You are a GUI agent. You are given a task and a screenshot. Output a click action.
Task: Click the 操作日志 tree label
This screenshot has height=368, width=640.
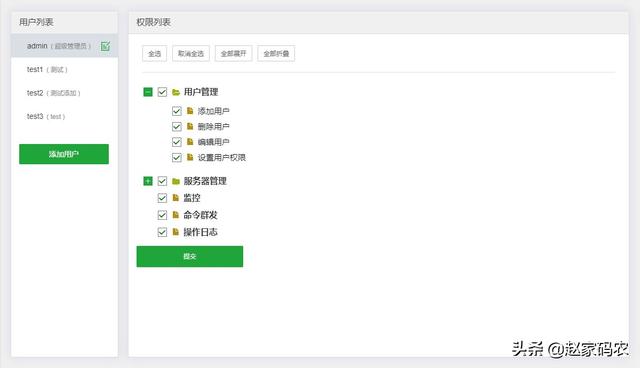200,232
